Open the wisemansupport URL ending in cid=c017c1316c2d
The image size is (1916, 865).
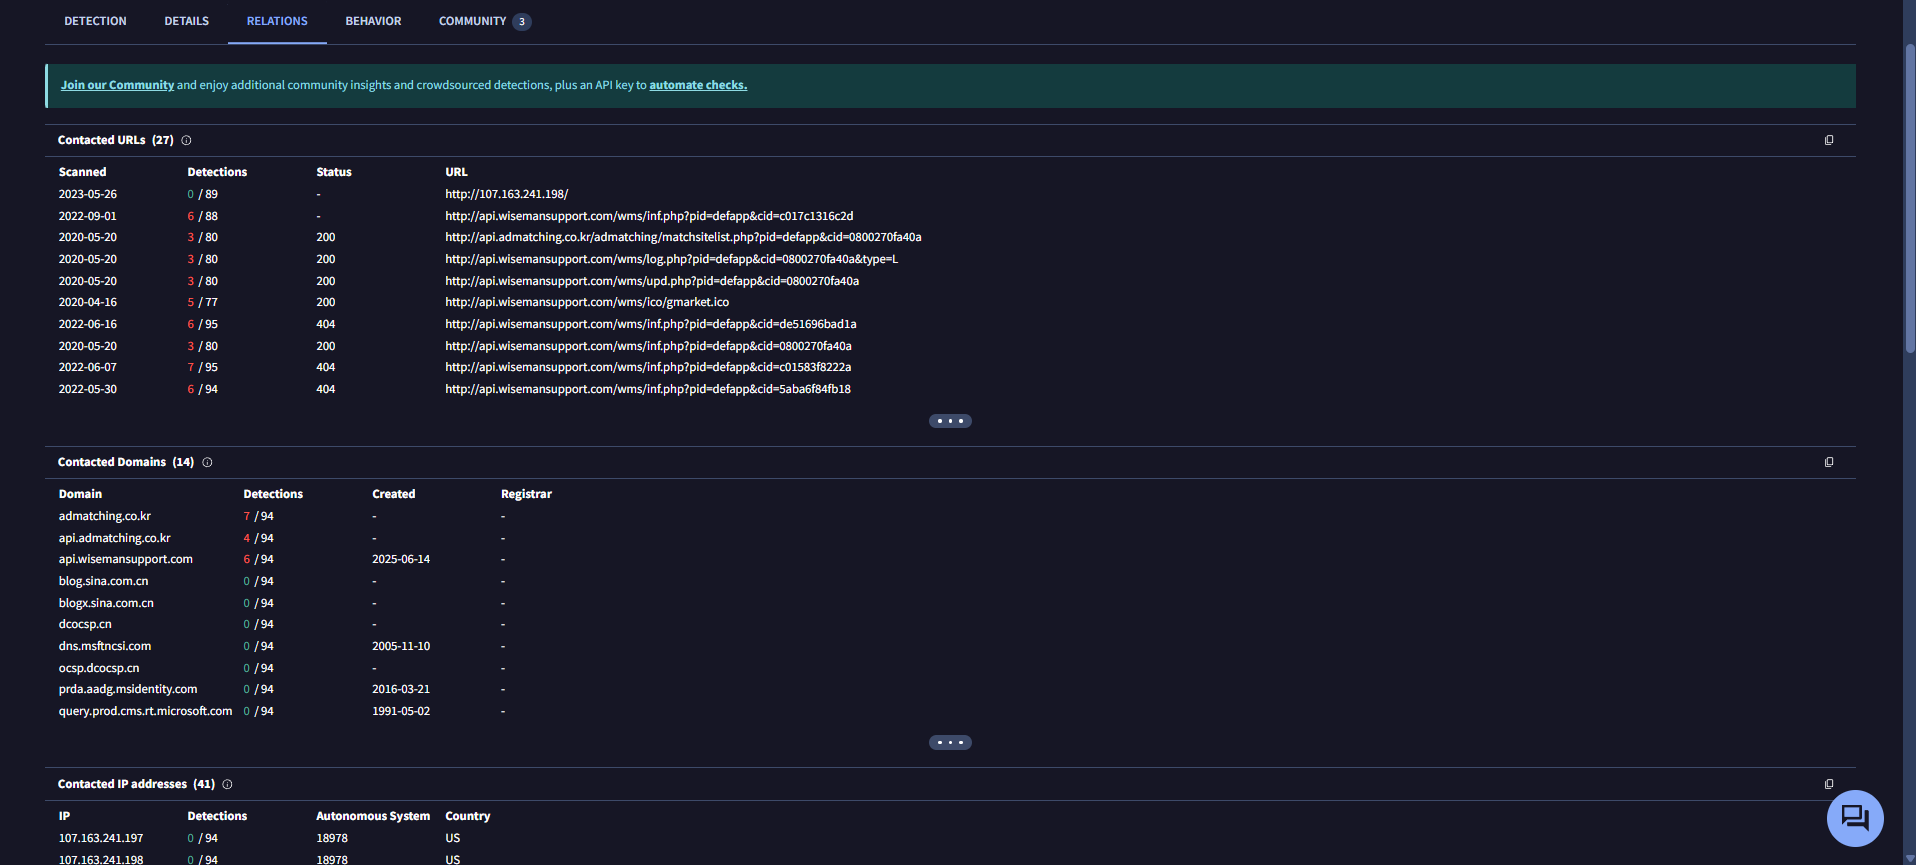(649, 216)
